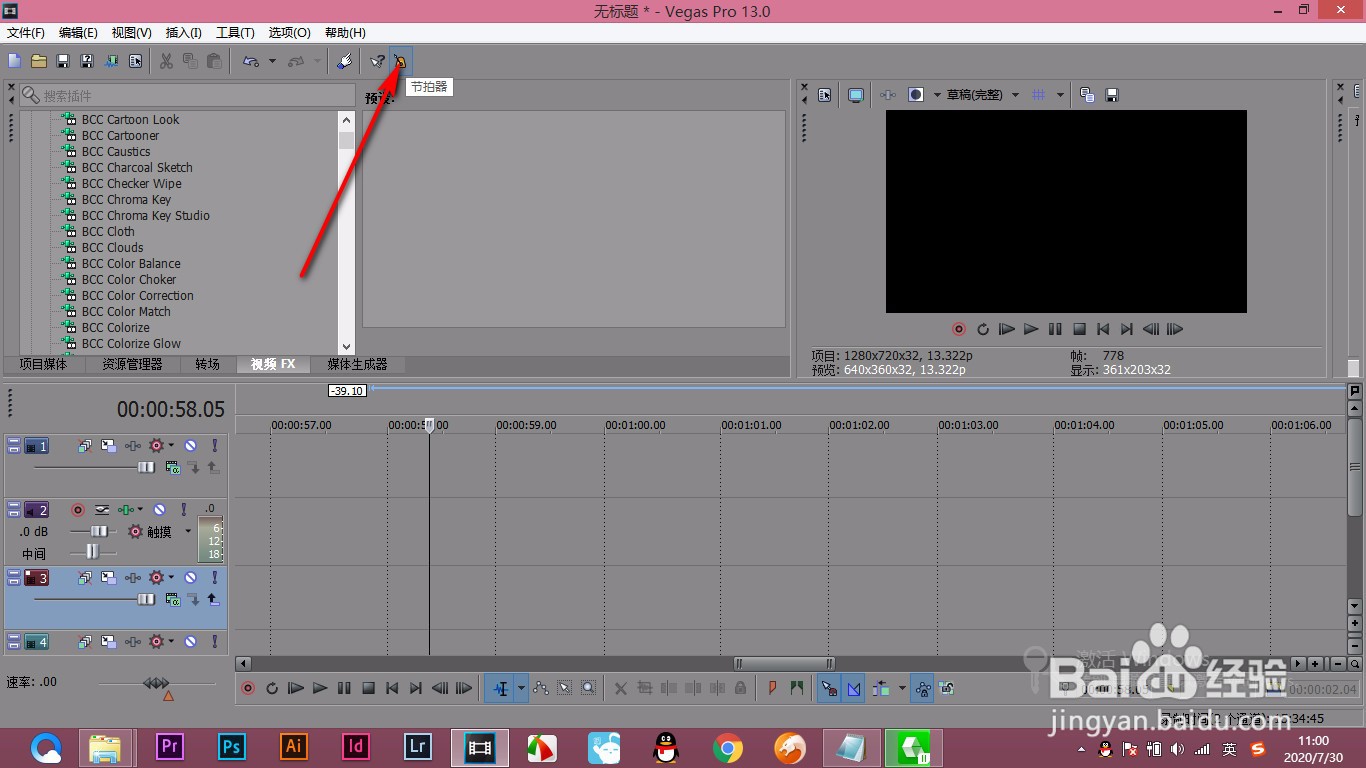Solo video track 1

[x=214, y=445]
